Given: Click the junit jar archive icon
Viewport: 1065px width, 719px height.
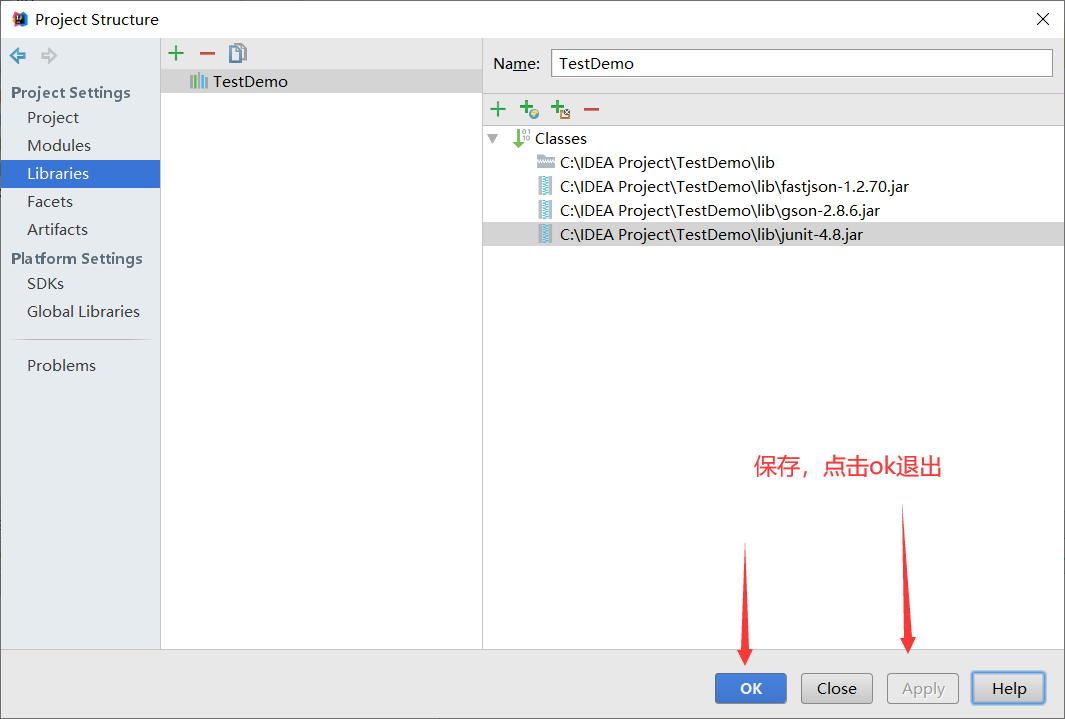Looking at the screenshot, I should tap(545, 234).
